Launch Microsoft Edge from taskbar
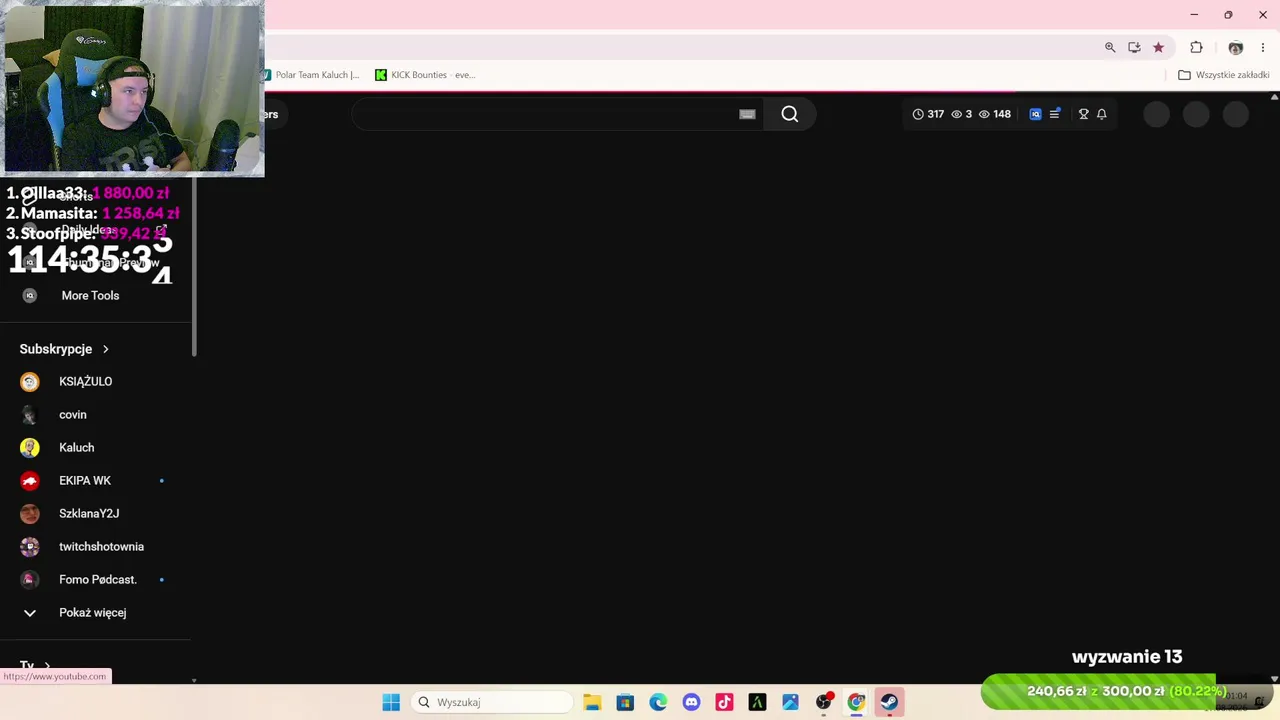This screenshot has height=720, width=1280. tap(658, 702)
